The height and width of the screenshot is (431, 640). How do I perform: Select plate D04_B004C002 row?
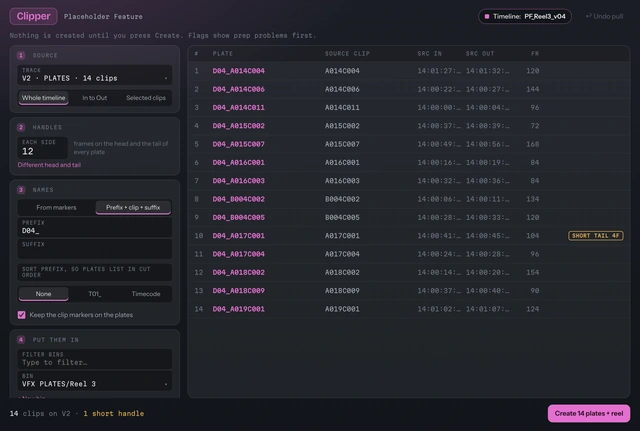[409, 199]
